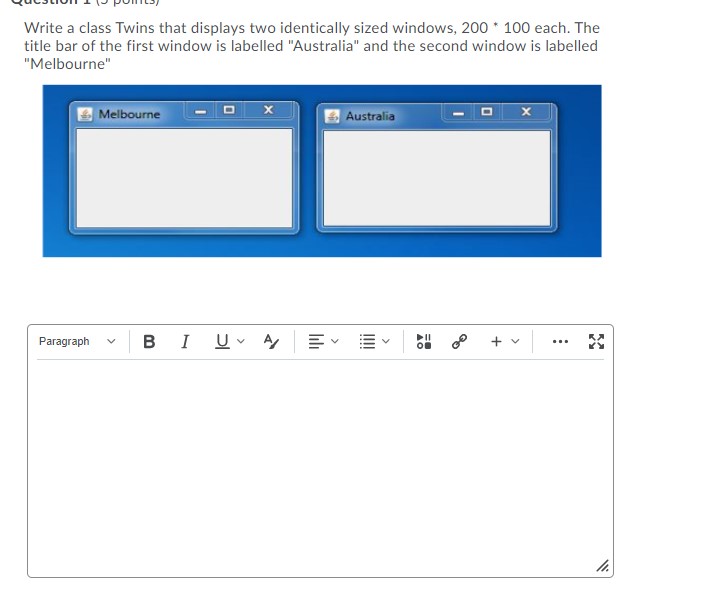This screenshot has width=703, height=597.
Task: Insert a quicklink with the chain icon
Action: (459, 342)
